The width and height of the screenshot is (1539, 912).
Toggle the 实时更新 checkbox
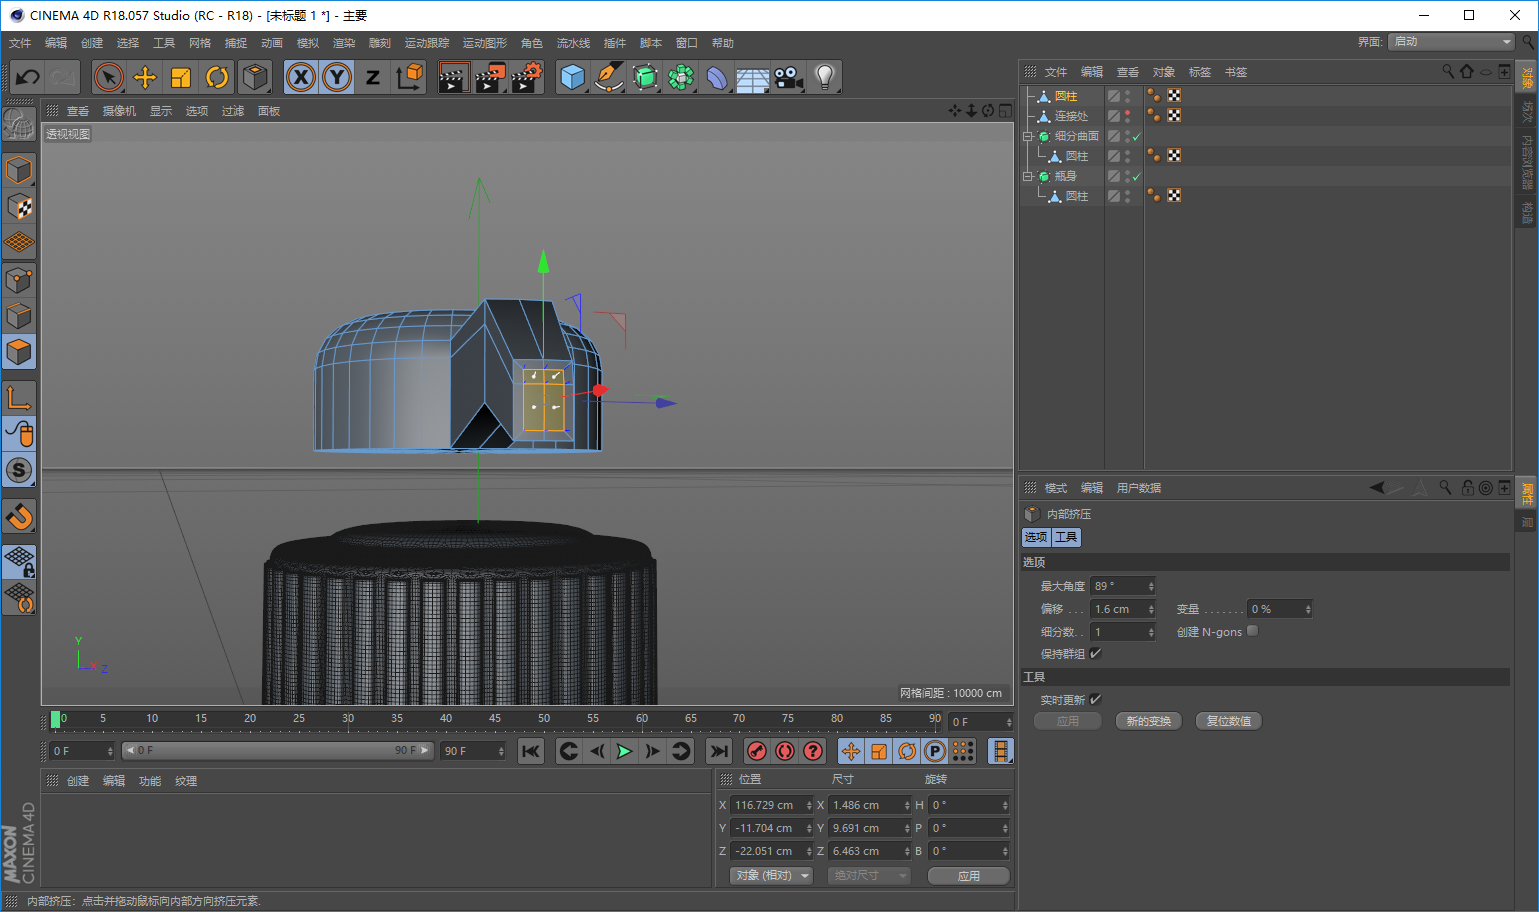tap(1095, 699)
